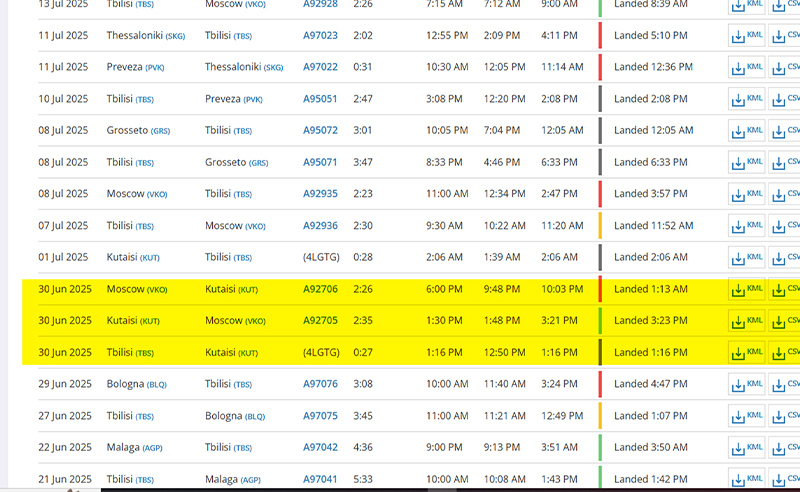Image resolution: width=800 pixels, height=492 pixels.
Task: Download CSV for flight A97023
Action: click(785, 36)
